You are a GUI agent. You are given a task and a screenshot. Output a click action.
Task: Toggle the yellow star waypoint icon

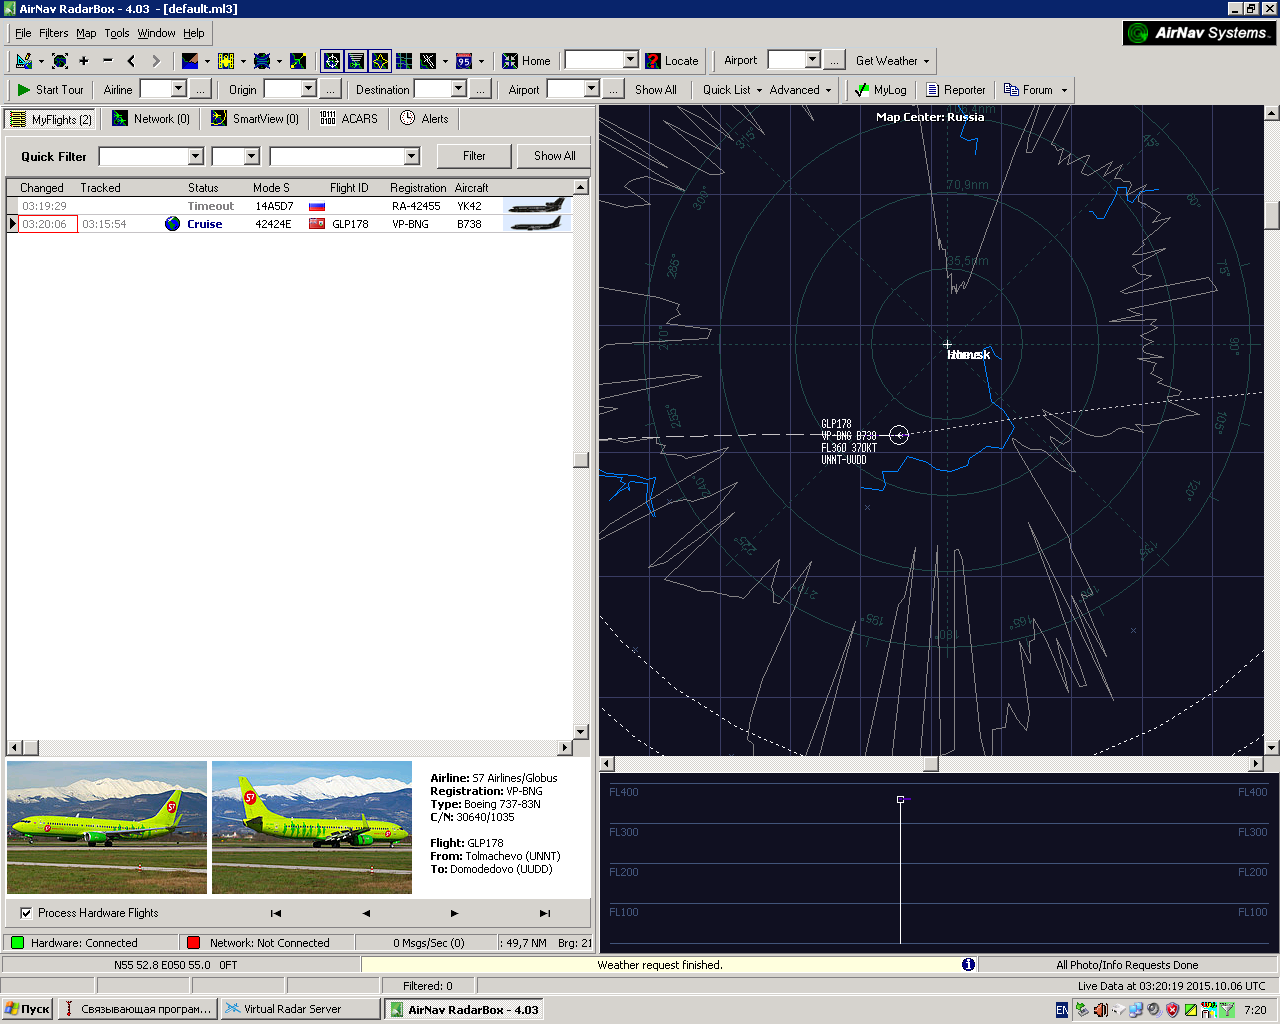point(380,61)
